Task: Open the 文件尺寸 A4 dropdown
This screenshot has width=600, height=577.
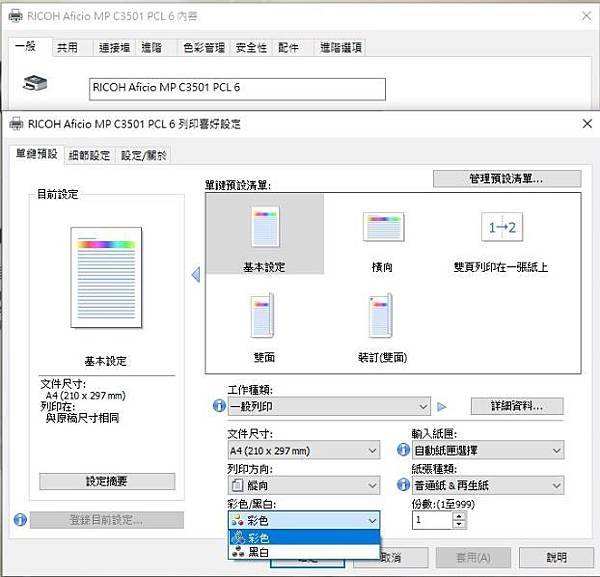Action: [x=304, y=451]
